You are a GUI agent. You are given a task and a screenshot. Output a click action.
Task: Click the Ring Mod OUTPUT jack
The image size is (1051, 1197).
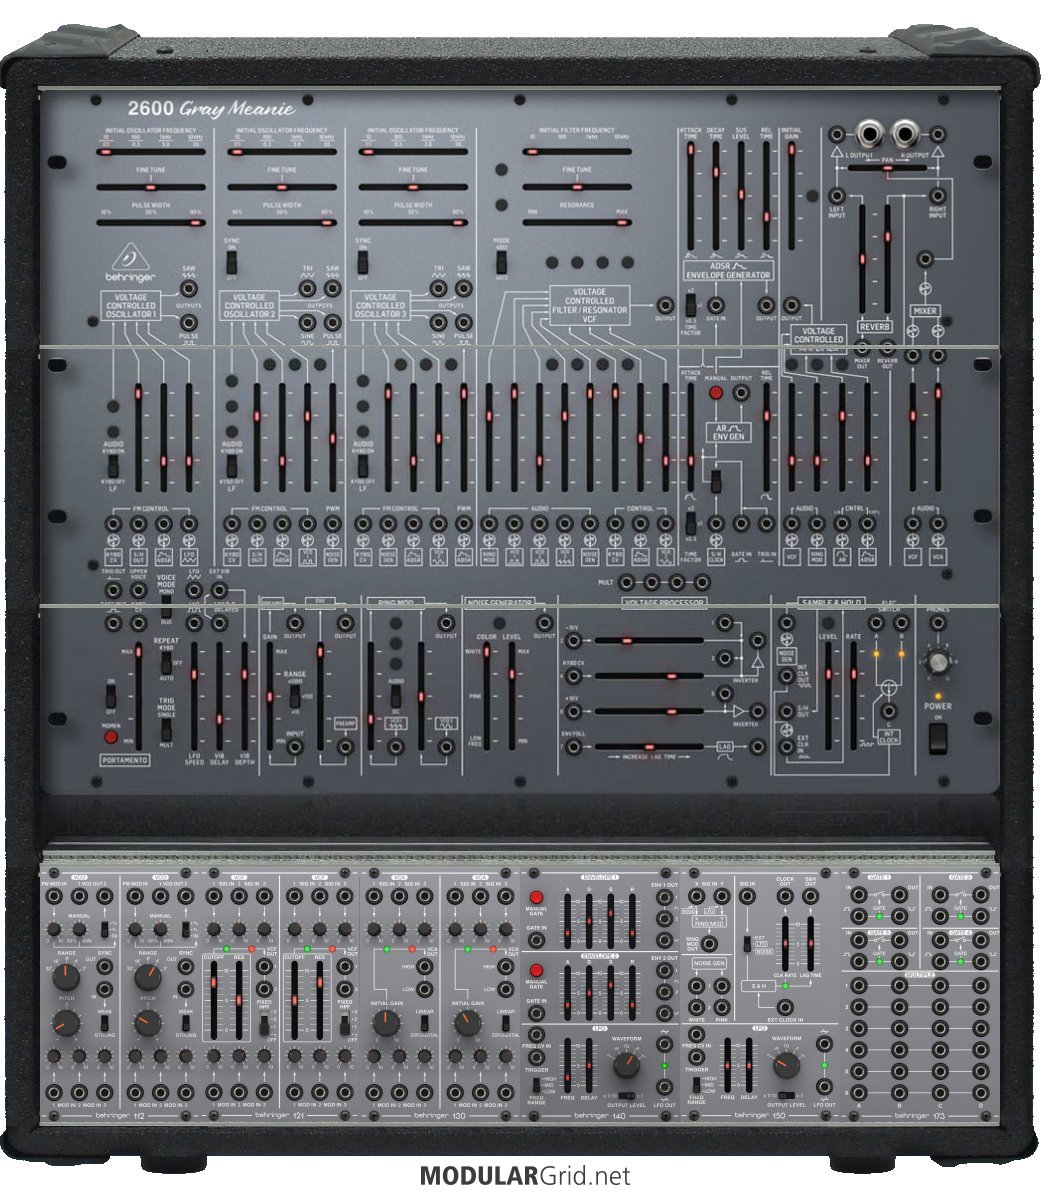[447, 623]
